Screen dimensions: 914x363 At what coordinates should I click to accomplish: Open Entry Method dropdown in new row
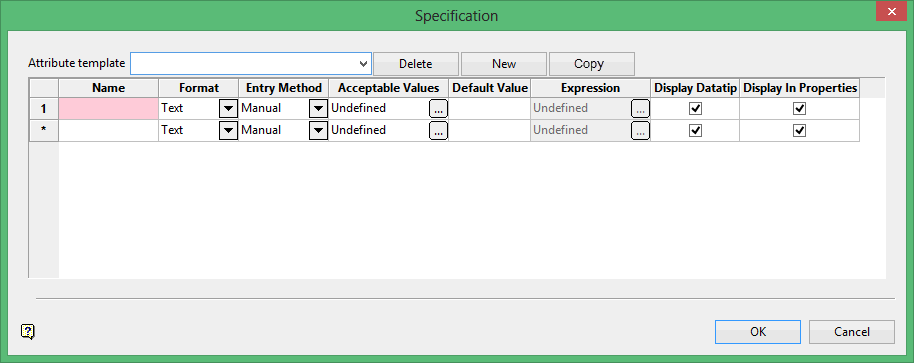[x=318, y=131]
